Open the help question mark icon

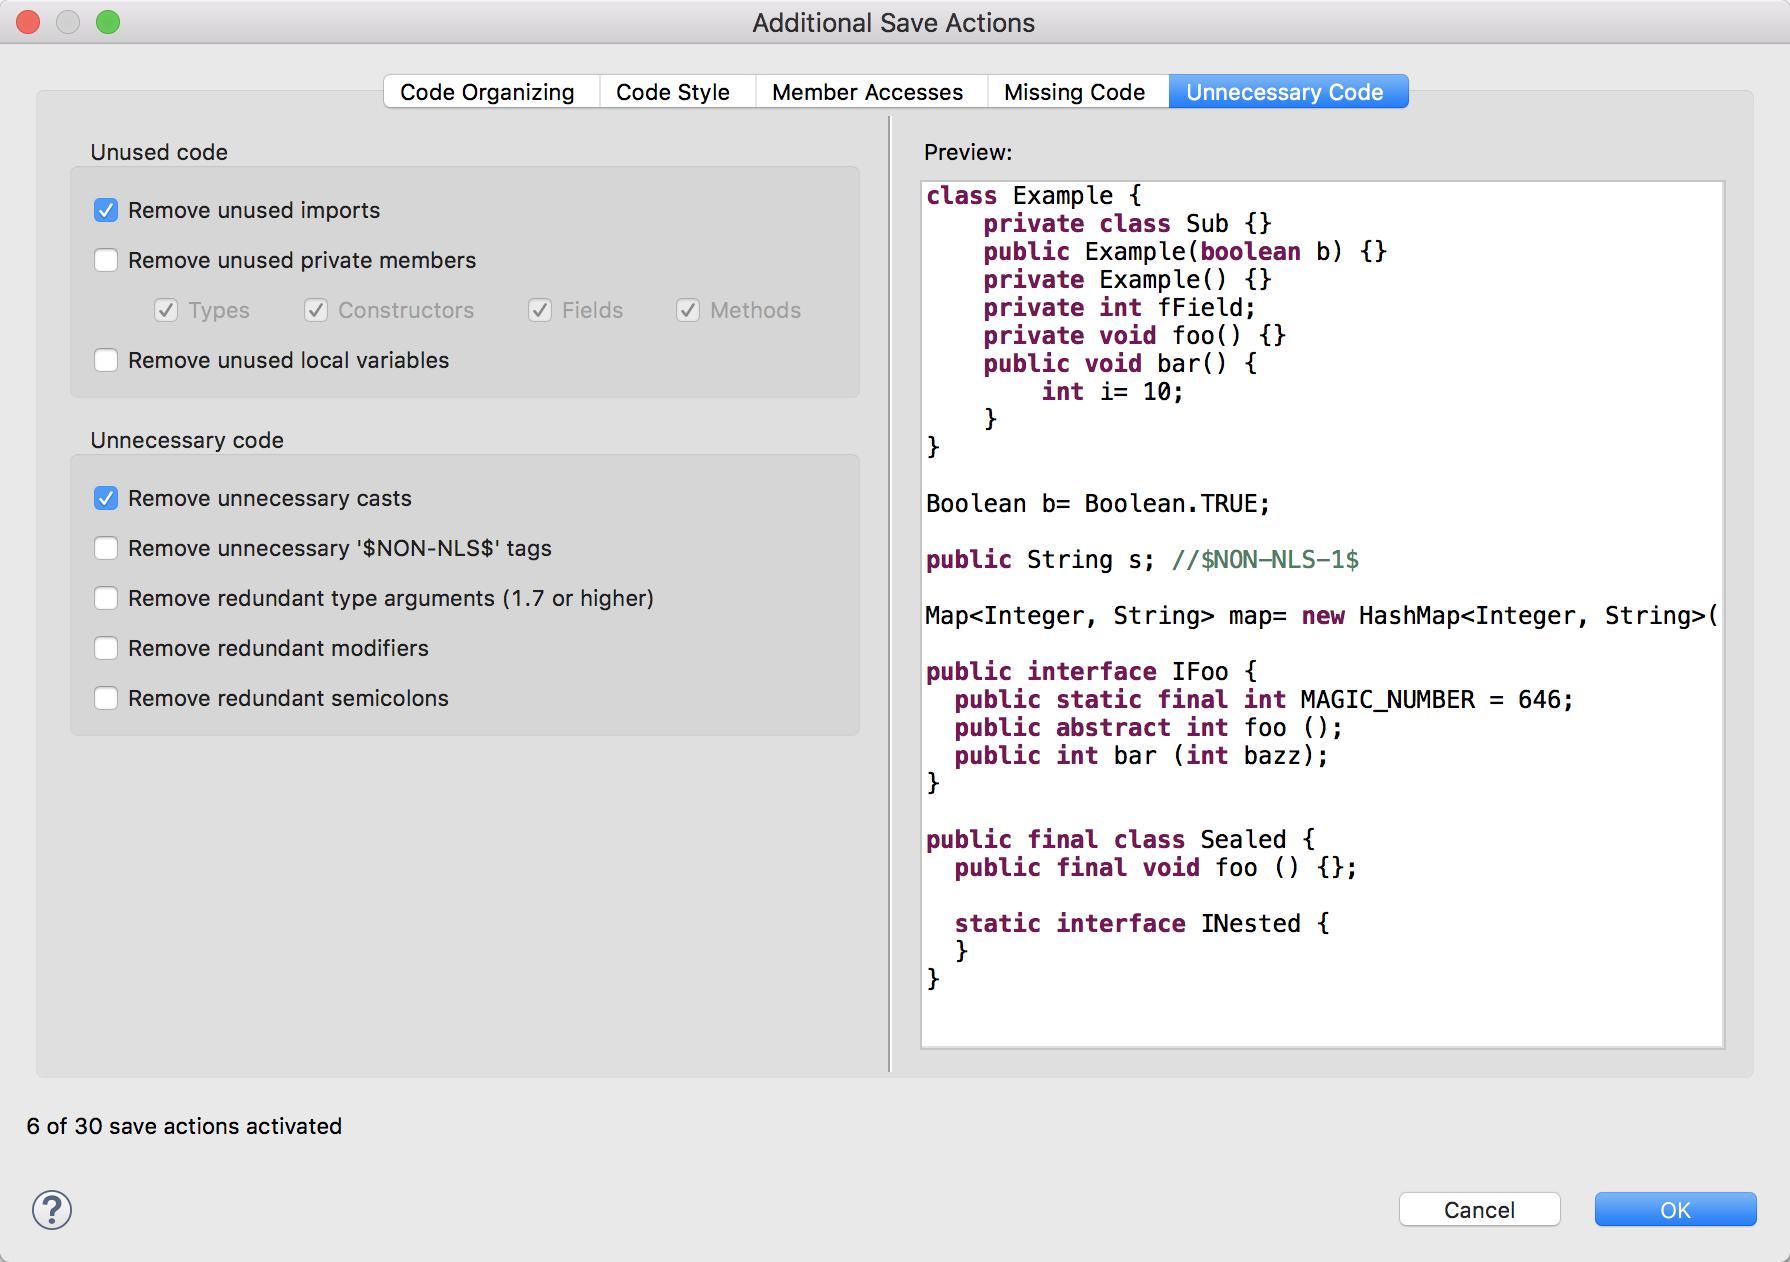pyautogui.click(x=52, y=1210)
